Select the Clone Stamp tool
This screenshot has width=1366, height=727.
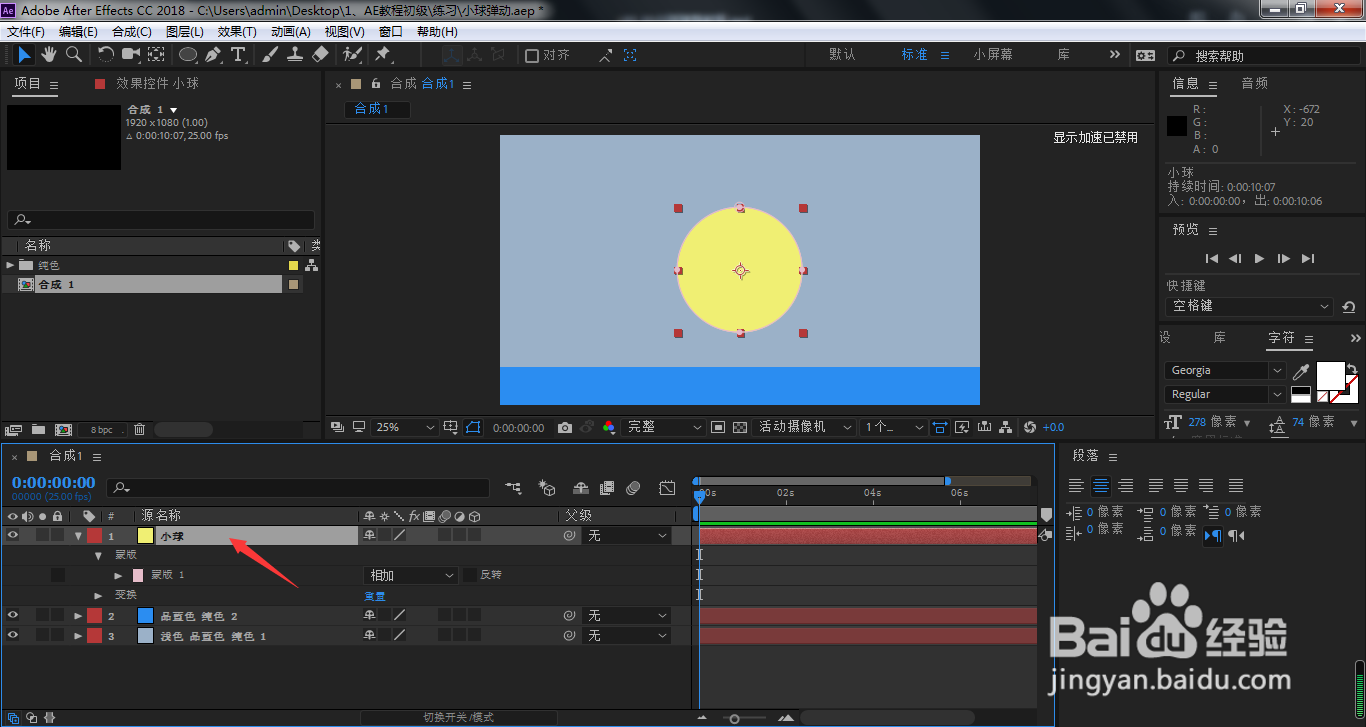point(295,54)
